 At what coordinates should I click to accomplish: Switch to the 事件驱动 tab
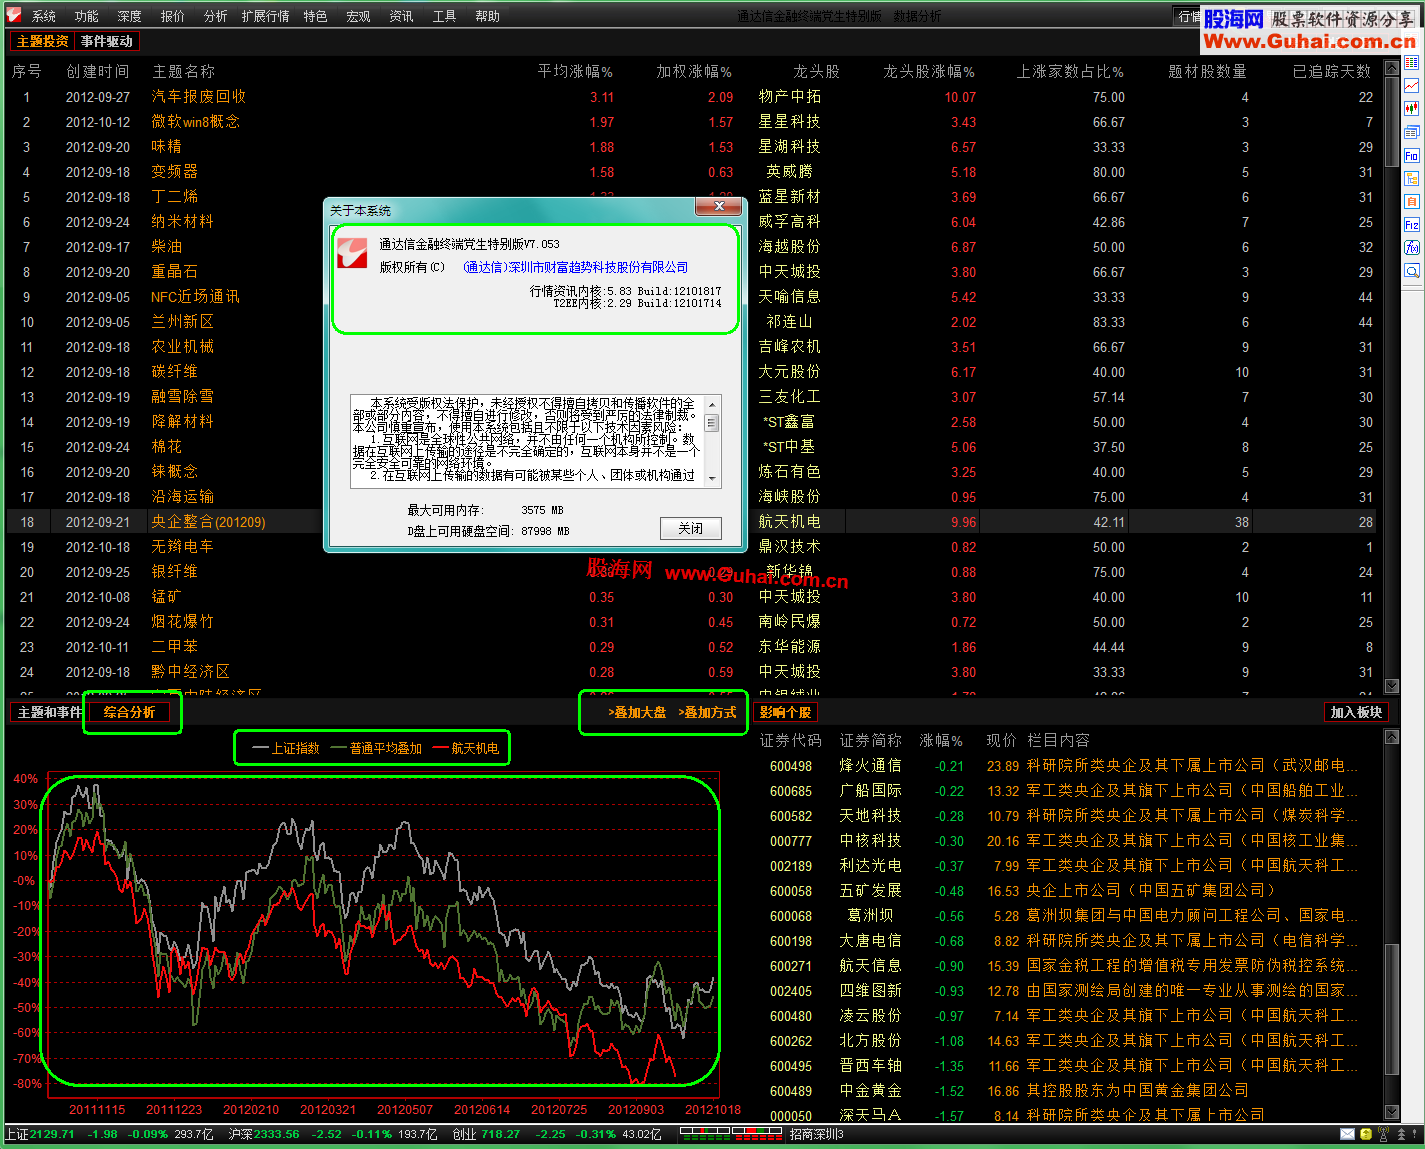106,41
